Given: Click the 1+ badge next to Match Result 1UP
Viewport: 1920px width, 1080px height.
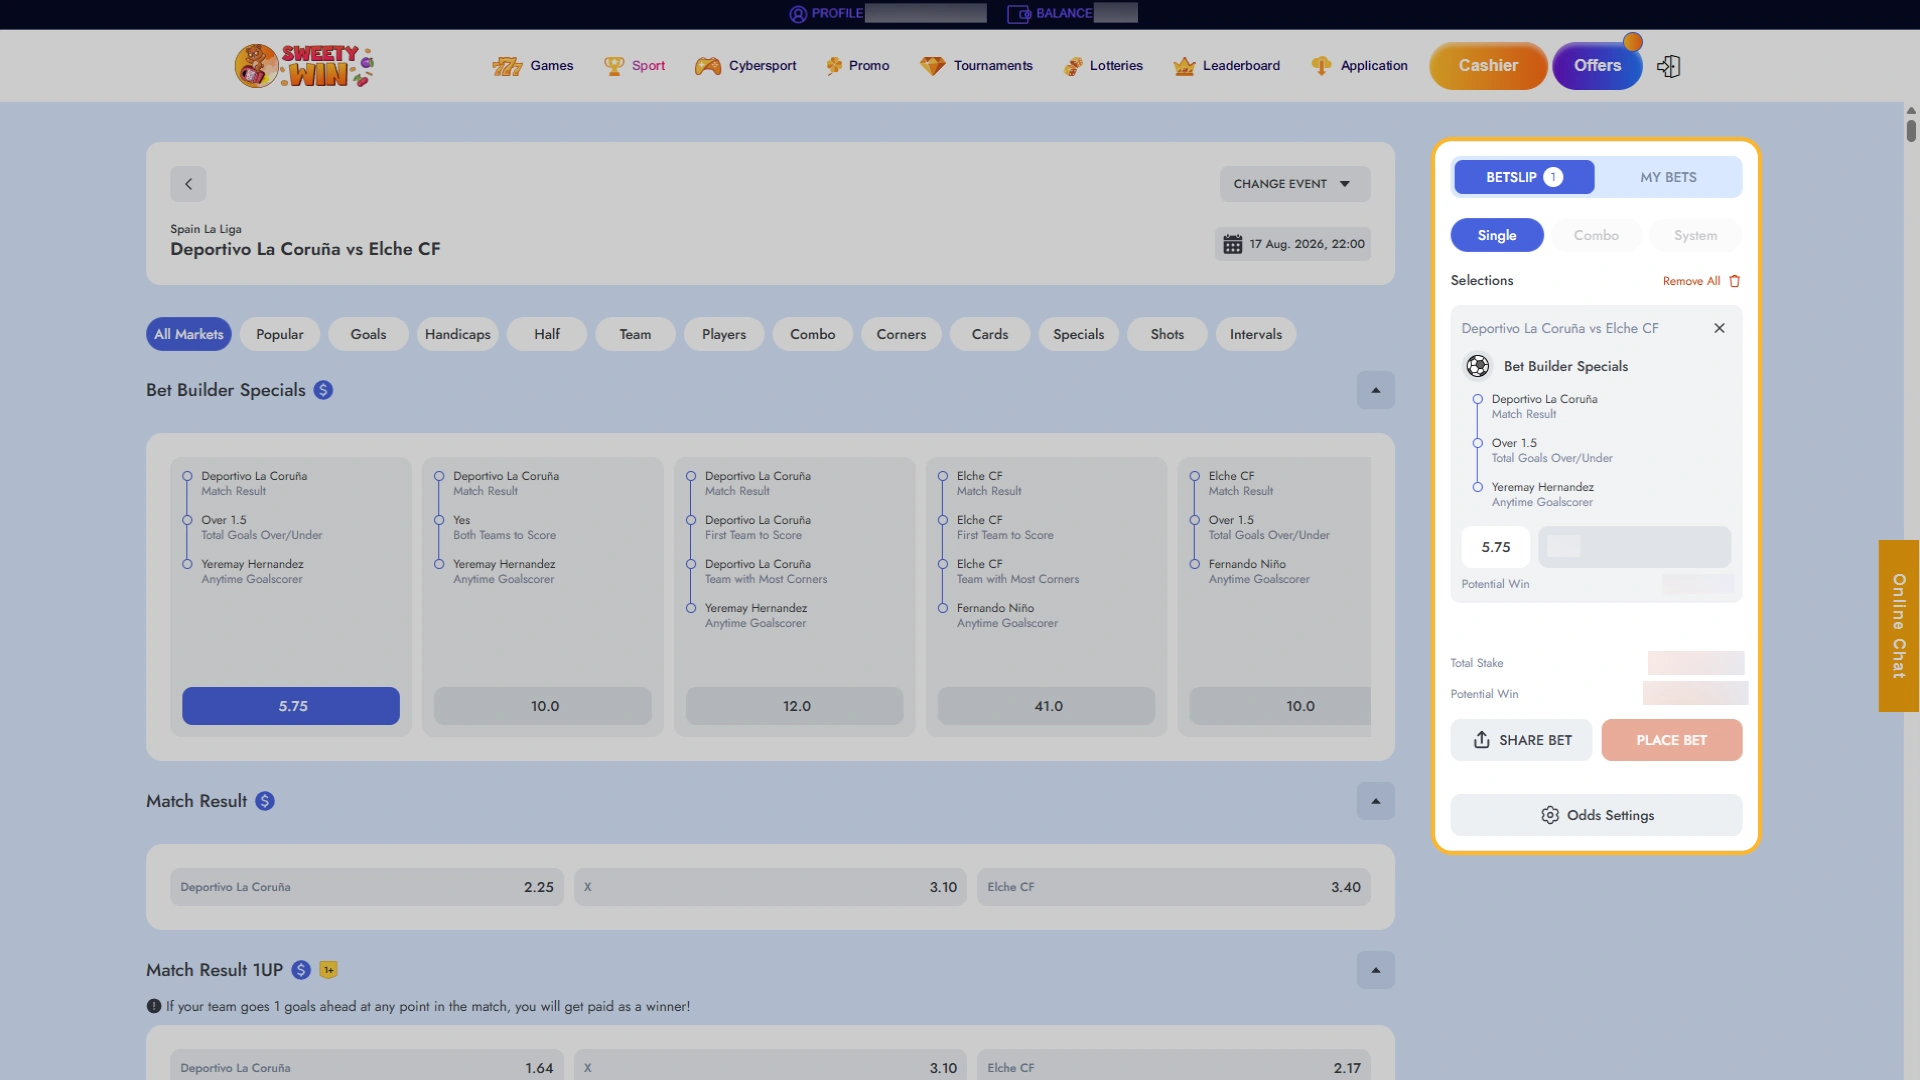Looking at the screenshot, I should [328, 970].
